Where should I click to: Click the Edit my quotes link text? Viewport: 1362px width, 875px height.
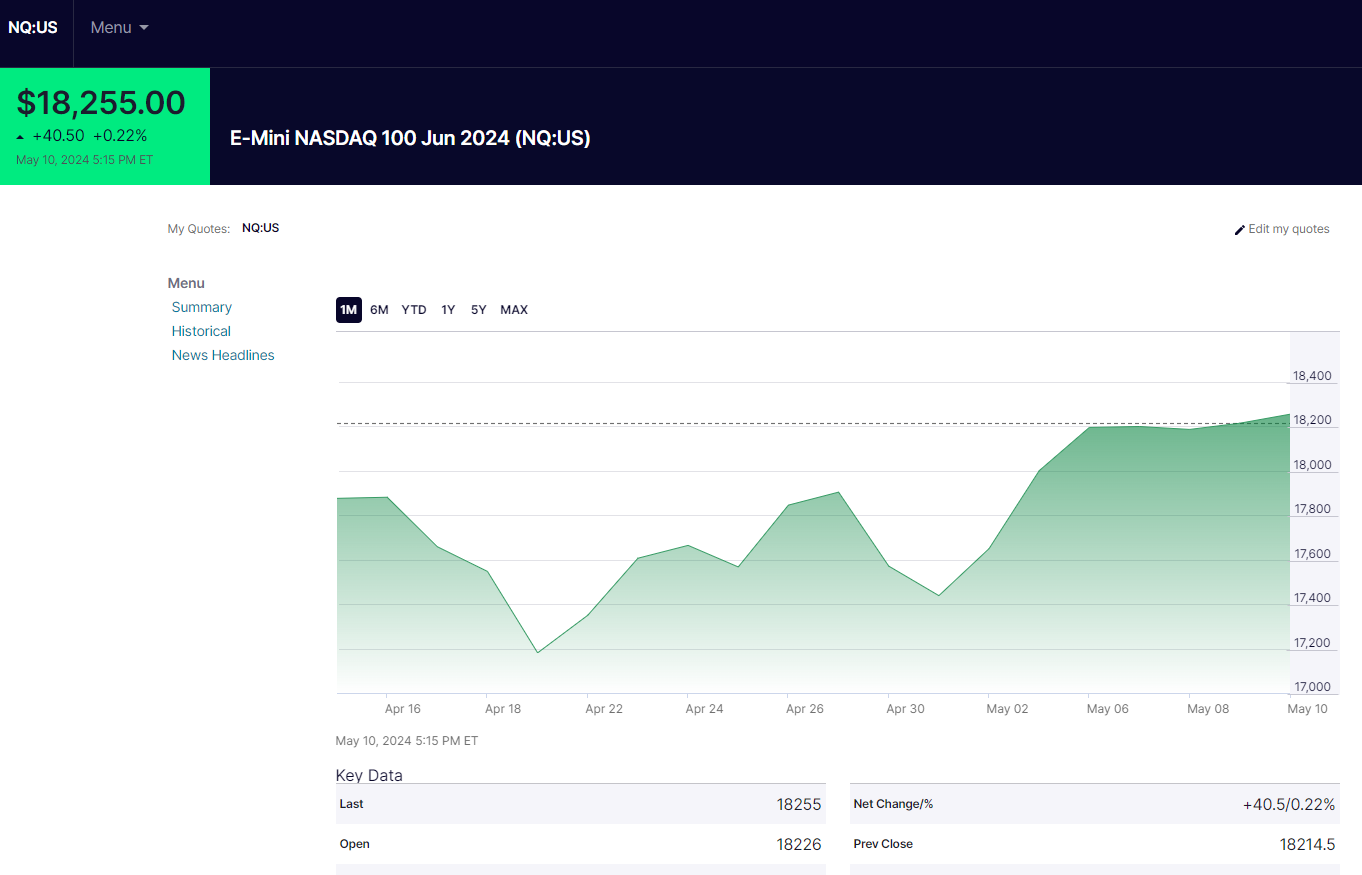(1289, 229)
